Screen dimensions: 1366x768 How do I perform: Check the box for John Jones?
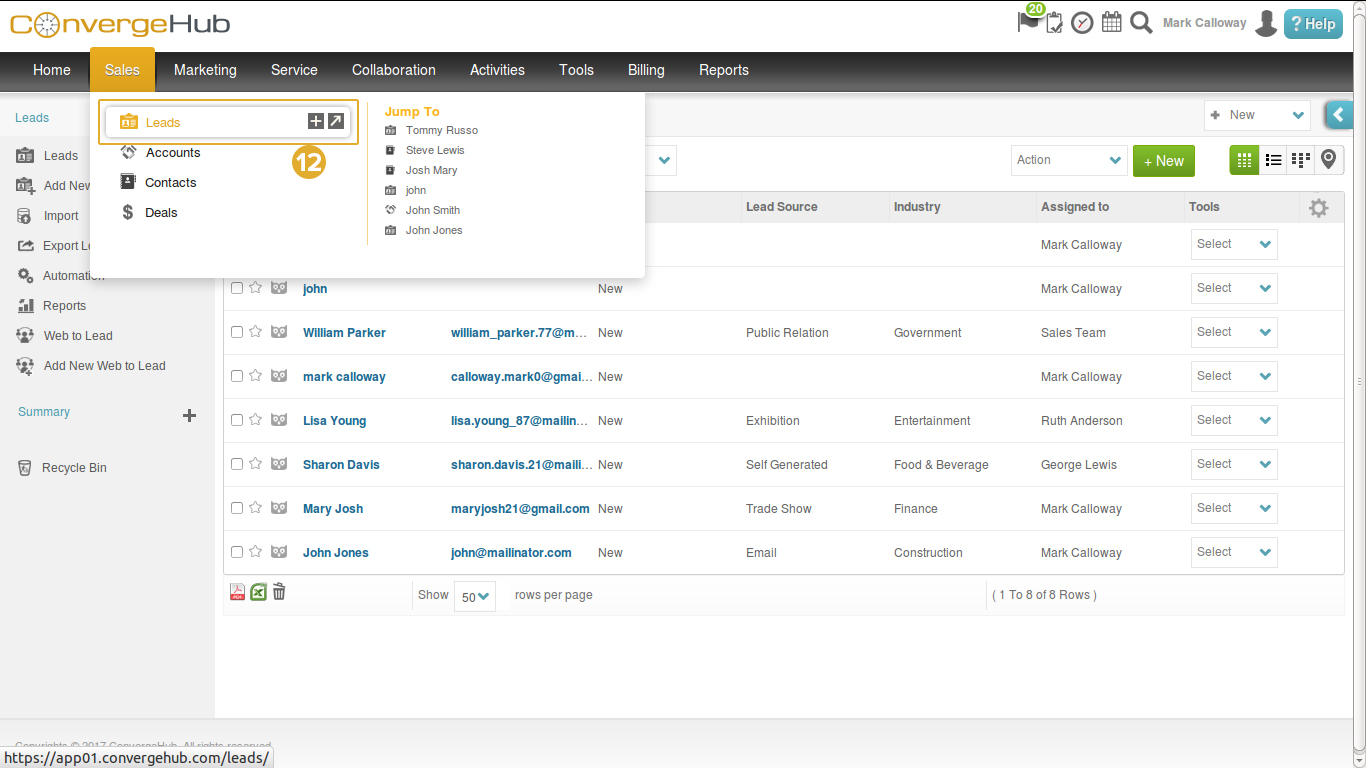(x=237, y=552)
